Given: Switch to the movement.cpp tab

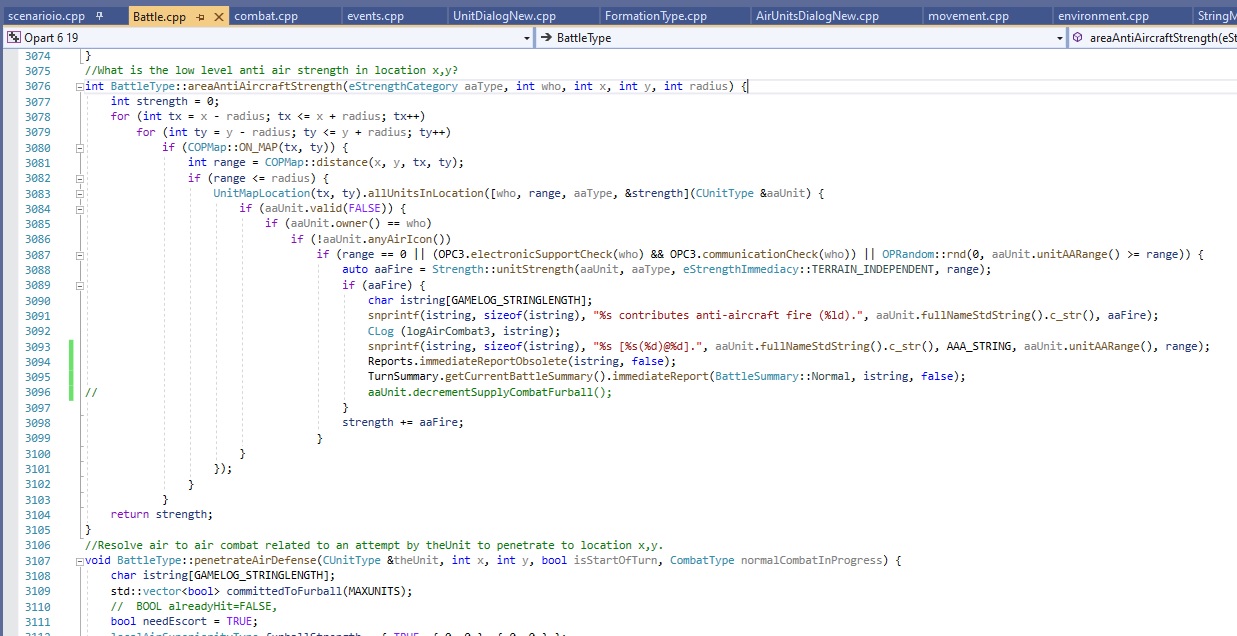Looking at the screenshot, I should (x=968, y=17).
